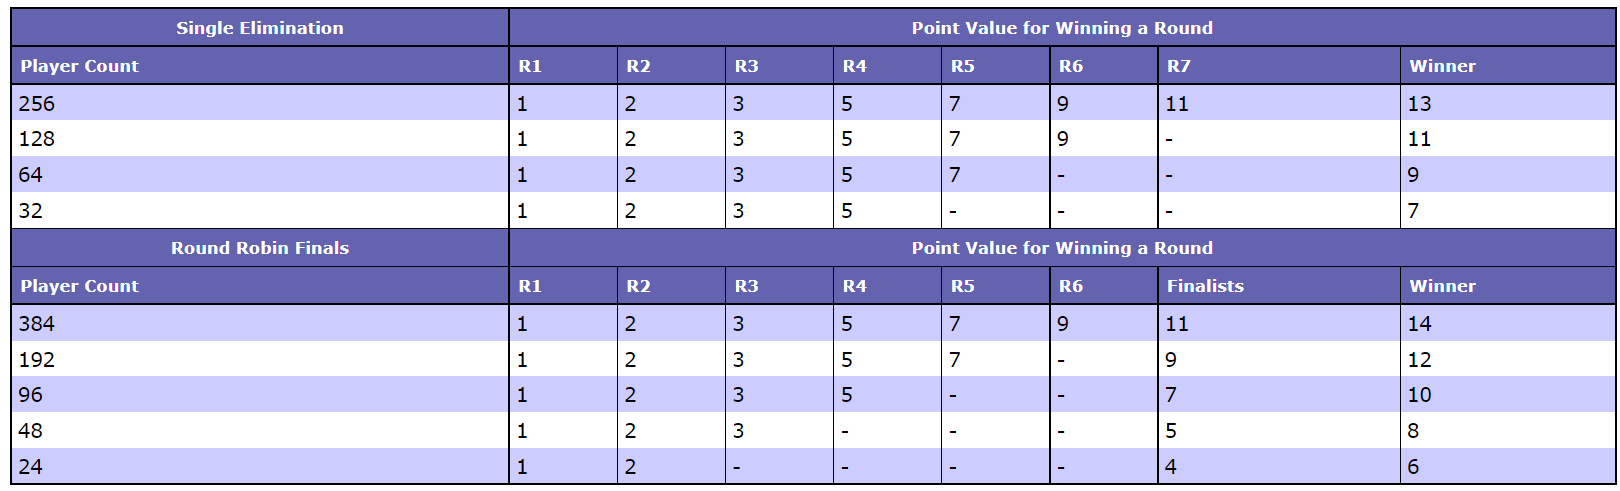1620x491 pixels.
Task: Click the Round Robin Finals section header
Action: [x=260, y=248]
